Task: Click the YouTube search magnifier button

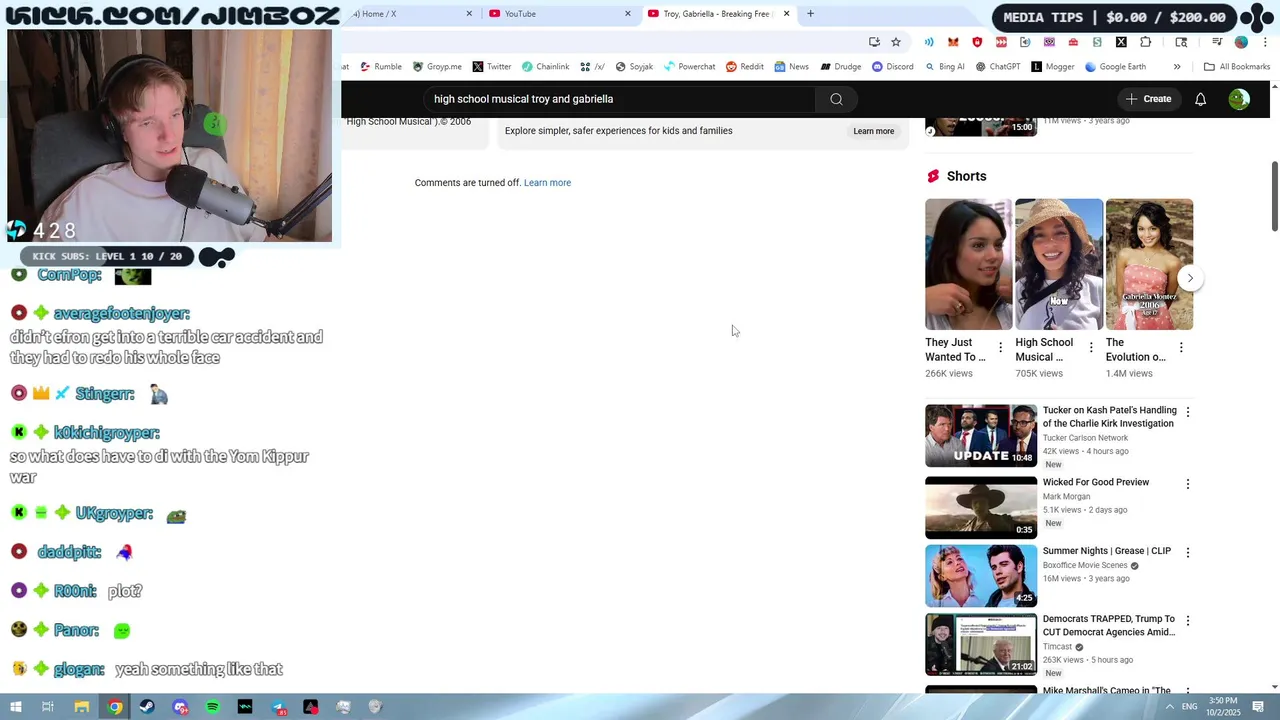Action: click(836, 99)
